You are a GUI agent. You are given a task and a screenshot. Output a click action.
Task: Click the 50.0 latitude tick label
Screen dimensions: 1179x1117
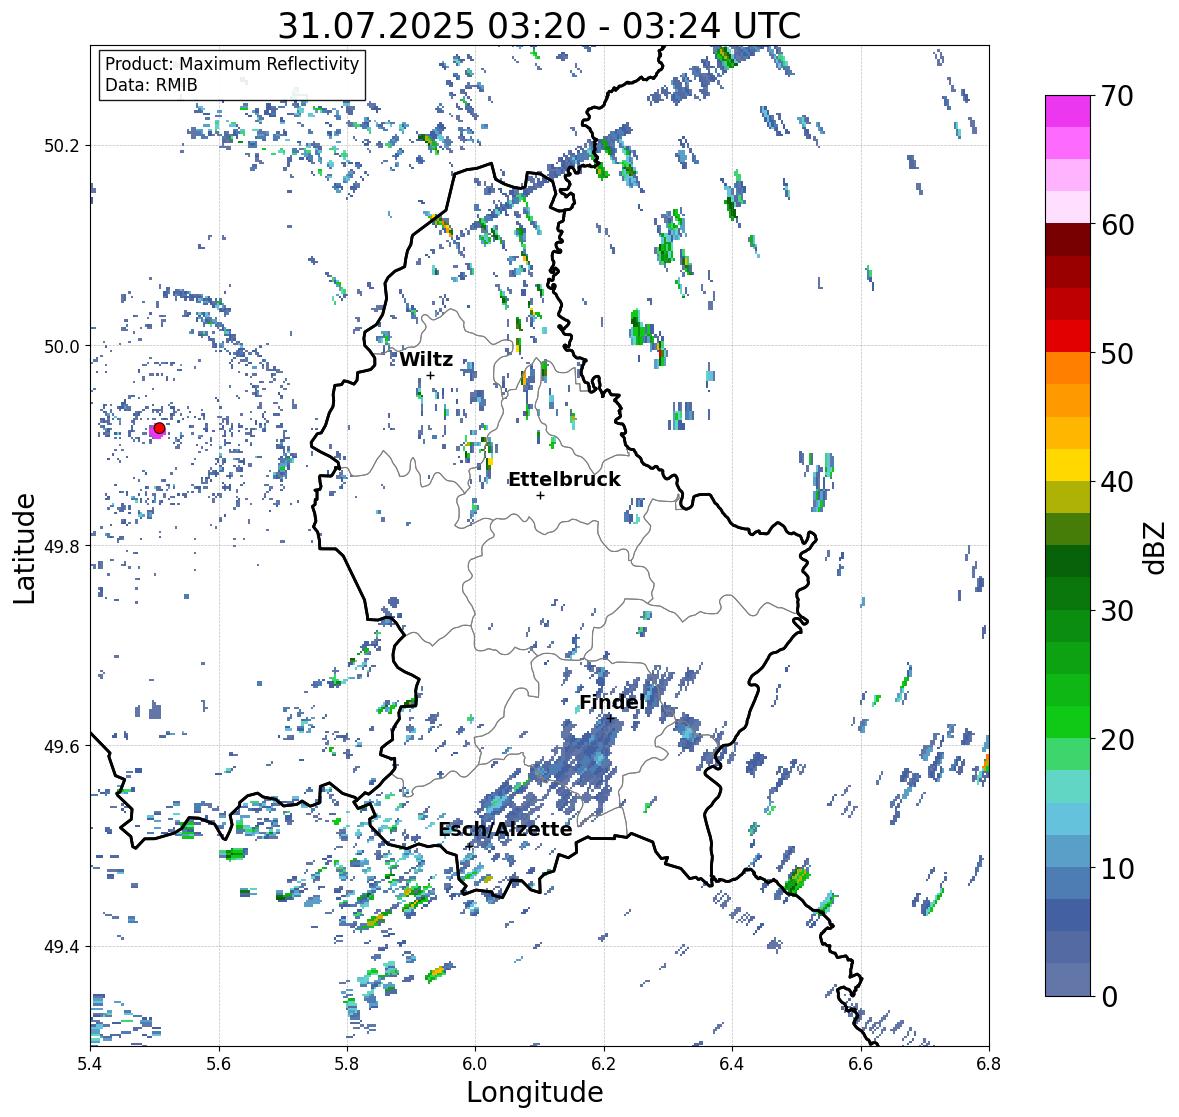click(x=62, y=347)
